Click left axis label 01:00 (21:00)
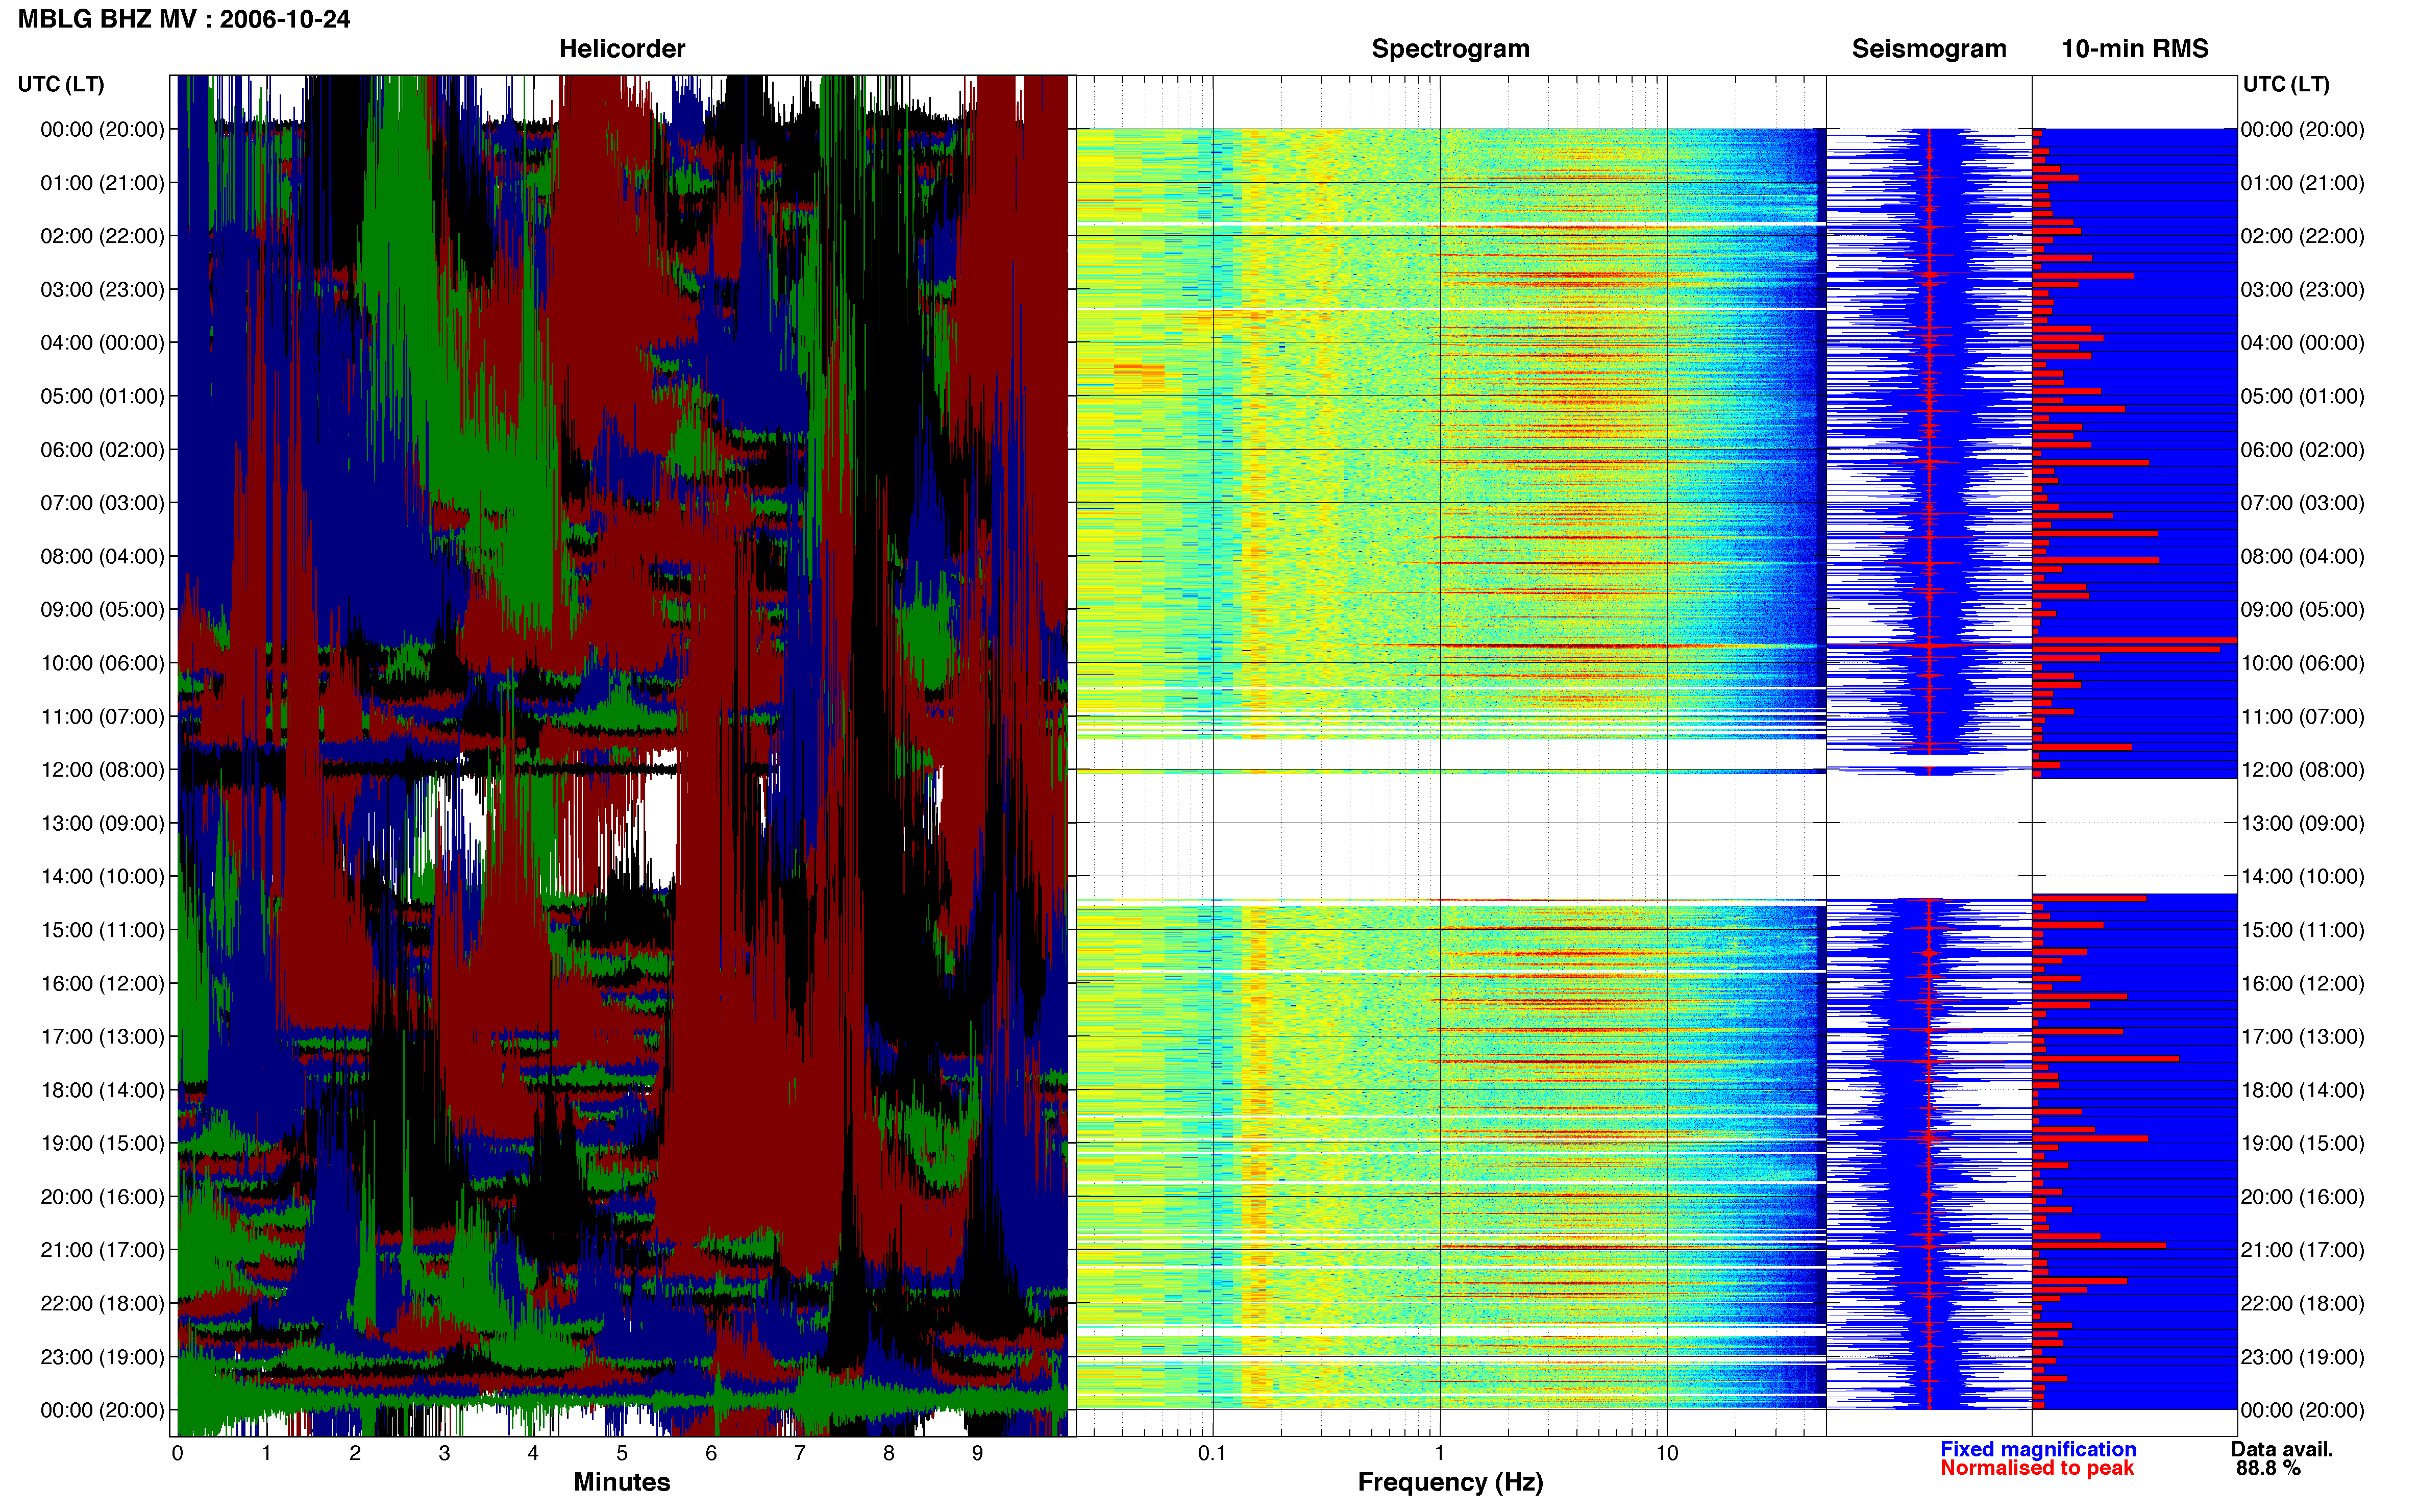 click(102, 183)
